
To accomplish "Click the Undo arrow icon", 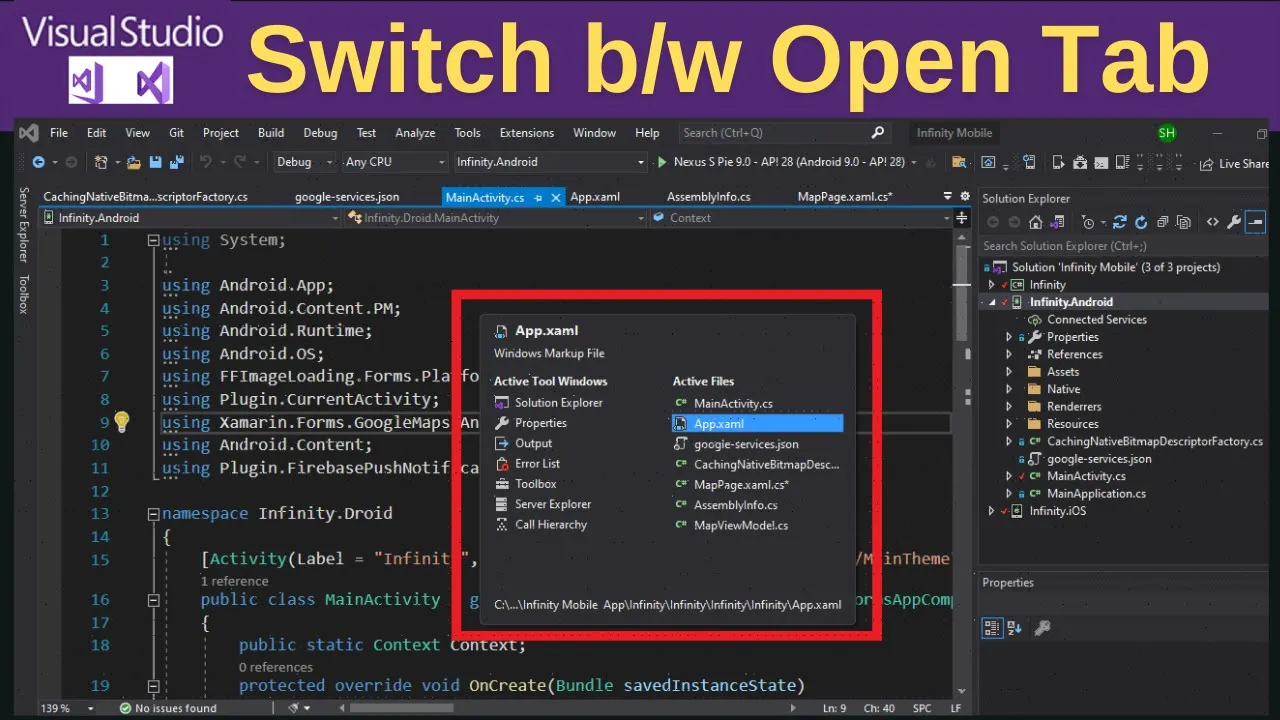I will (x=205, y=162).
